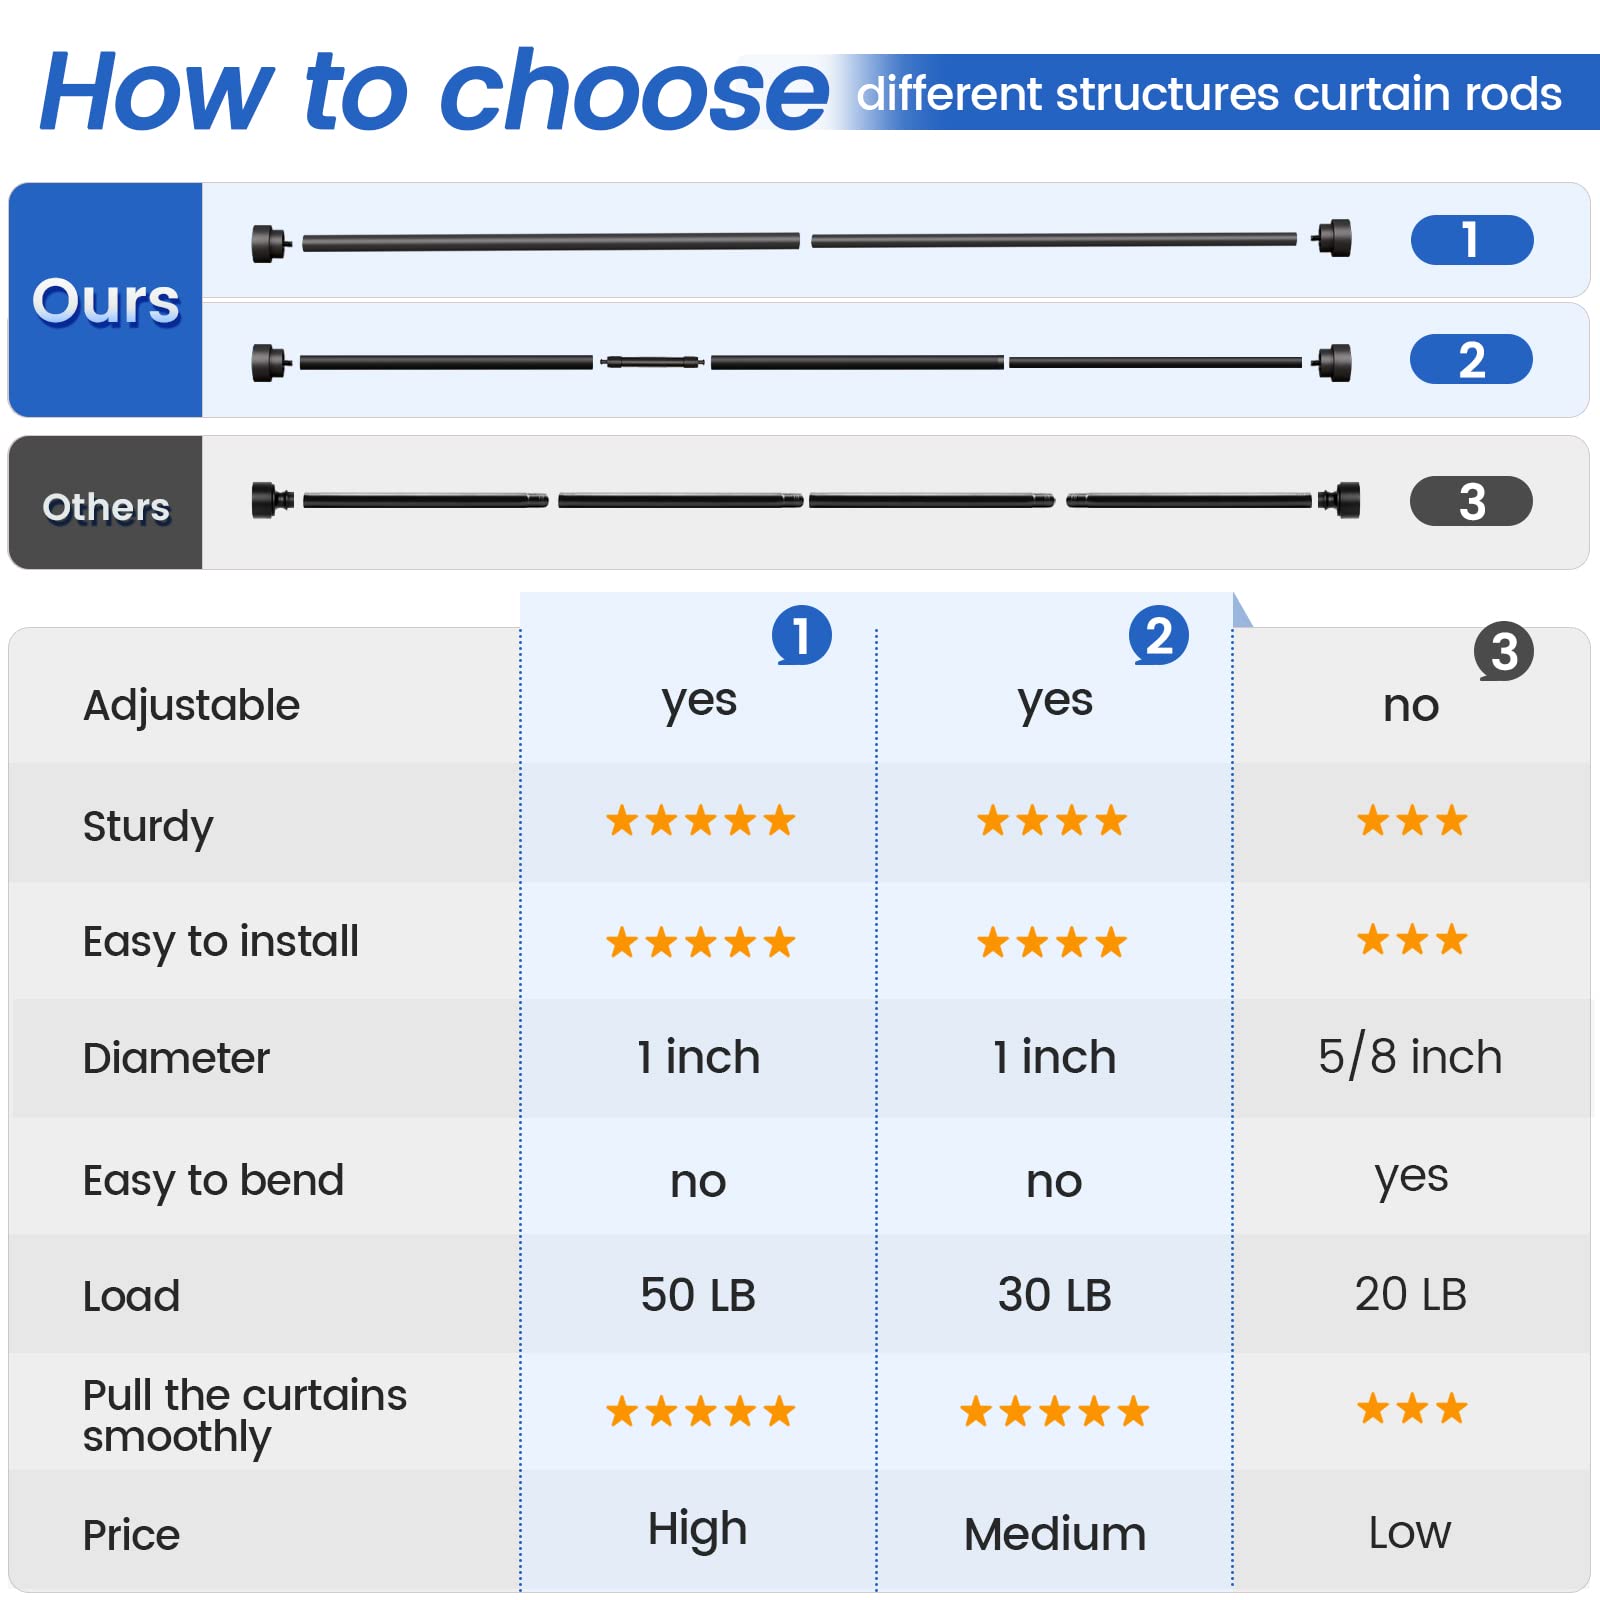Viewport: 1600px width, 1600px height.
Task: Select the "Medium" price cell
Action: pos(1054,1534)
